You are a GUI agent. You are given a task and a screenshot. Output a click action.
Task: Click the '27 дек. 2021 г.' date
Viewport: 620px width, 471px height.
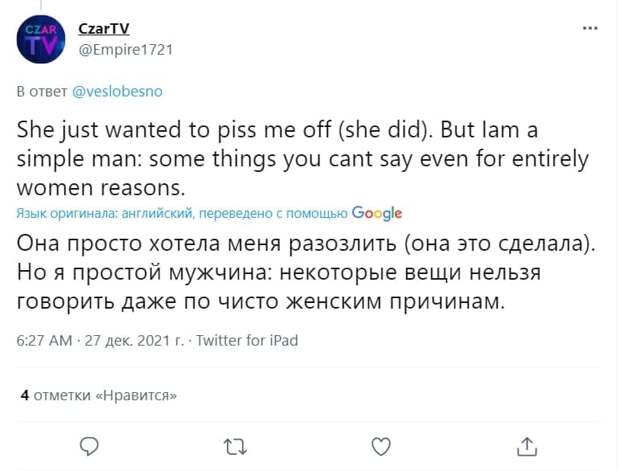click(134, 340)
